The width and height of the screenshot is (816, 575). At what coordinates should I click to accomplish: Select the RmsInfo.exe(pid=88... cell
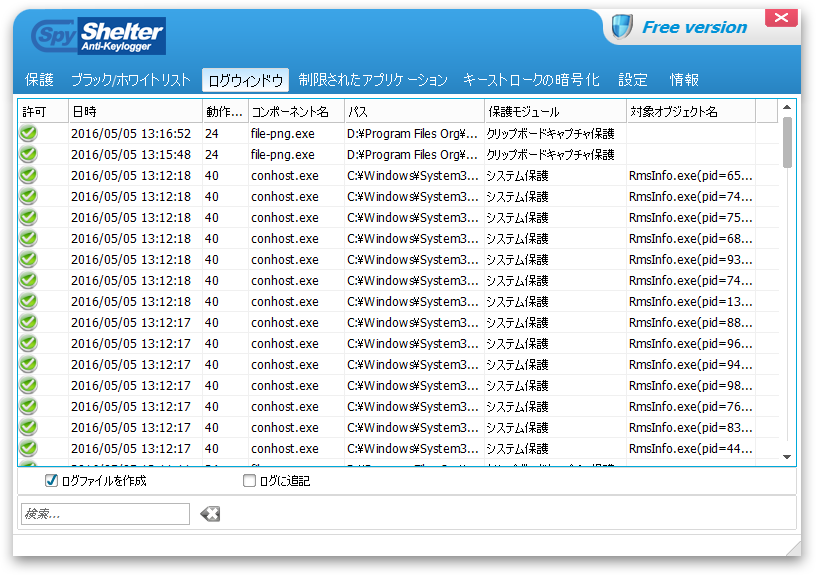pyautogui.click(x=691, y=323)
